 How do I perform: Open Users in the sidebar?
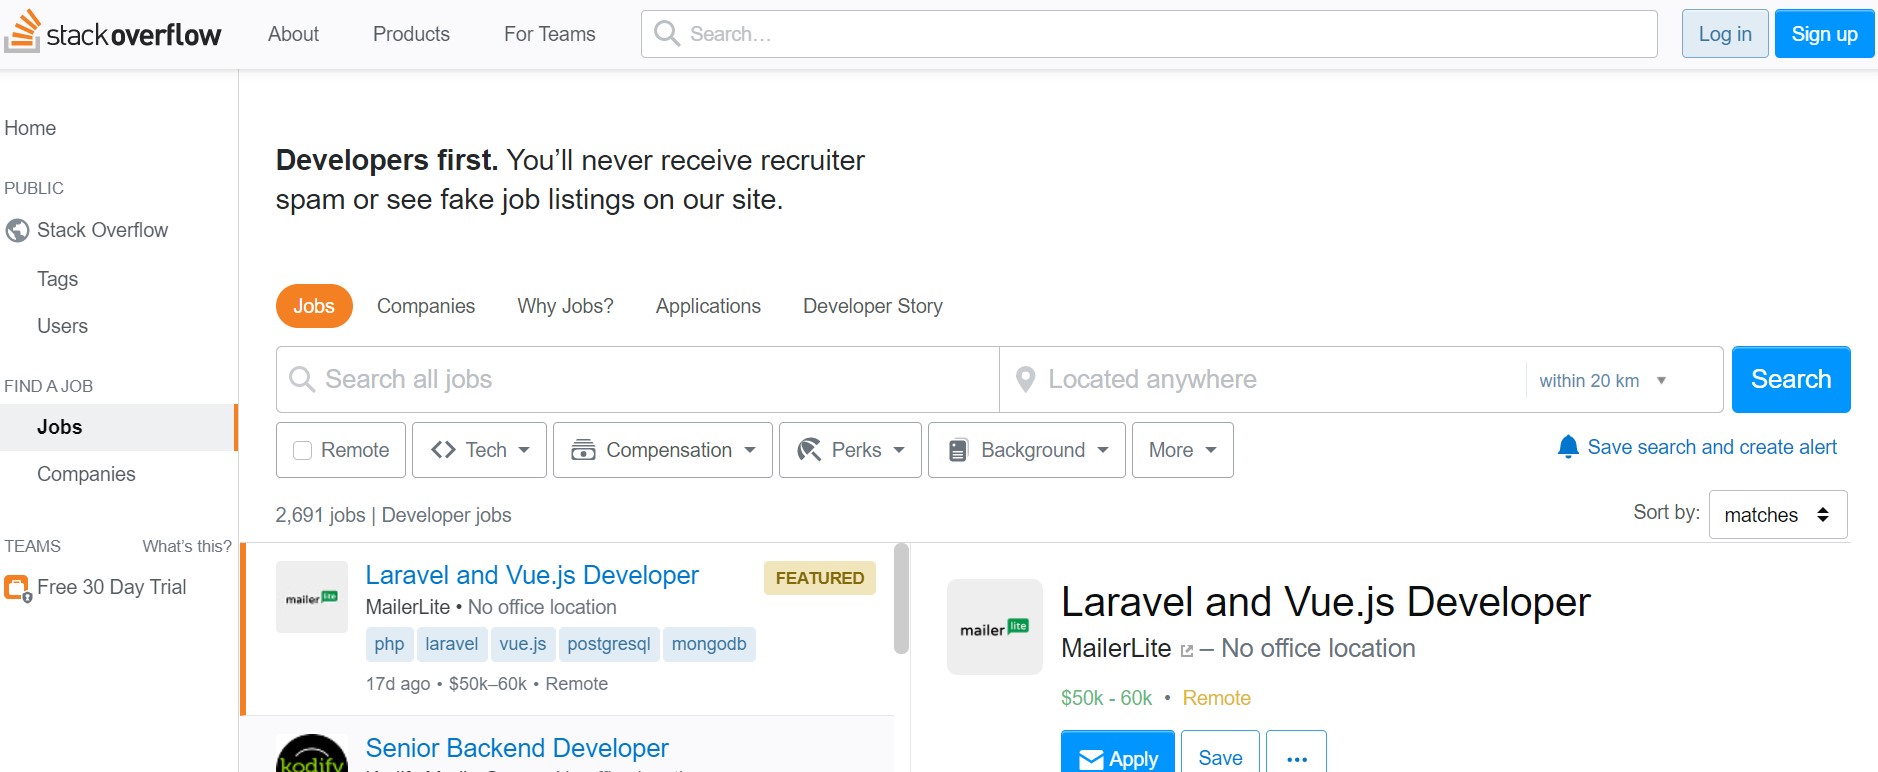click(x=62, y=326)
